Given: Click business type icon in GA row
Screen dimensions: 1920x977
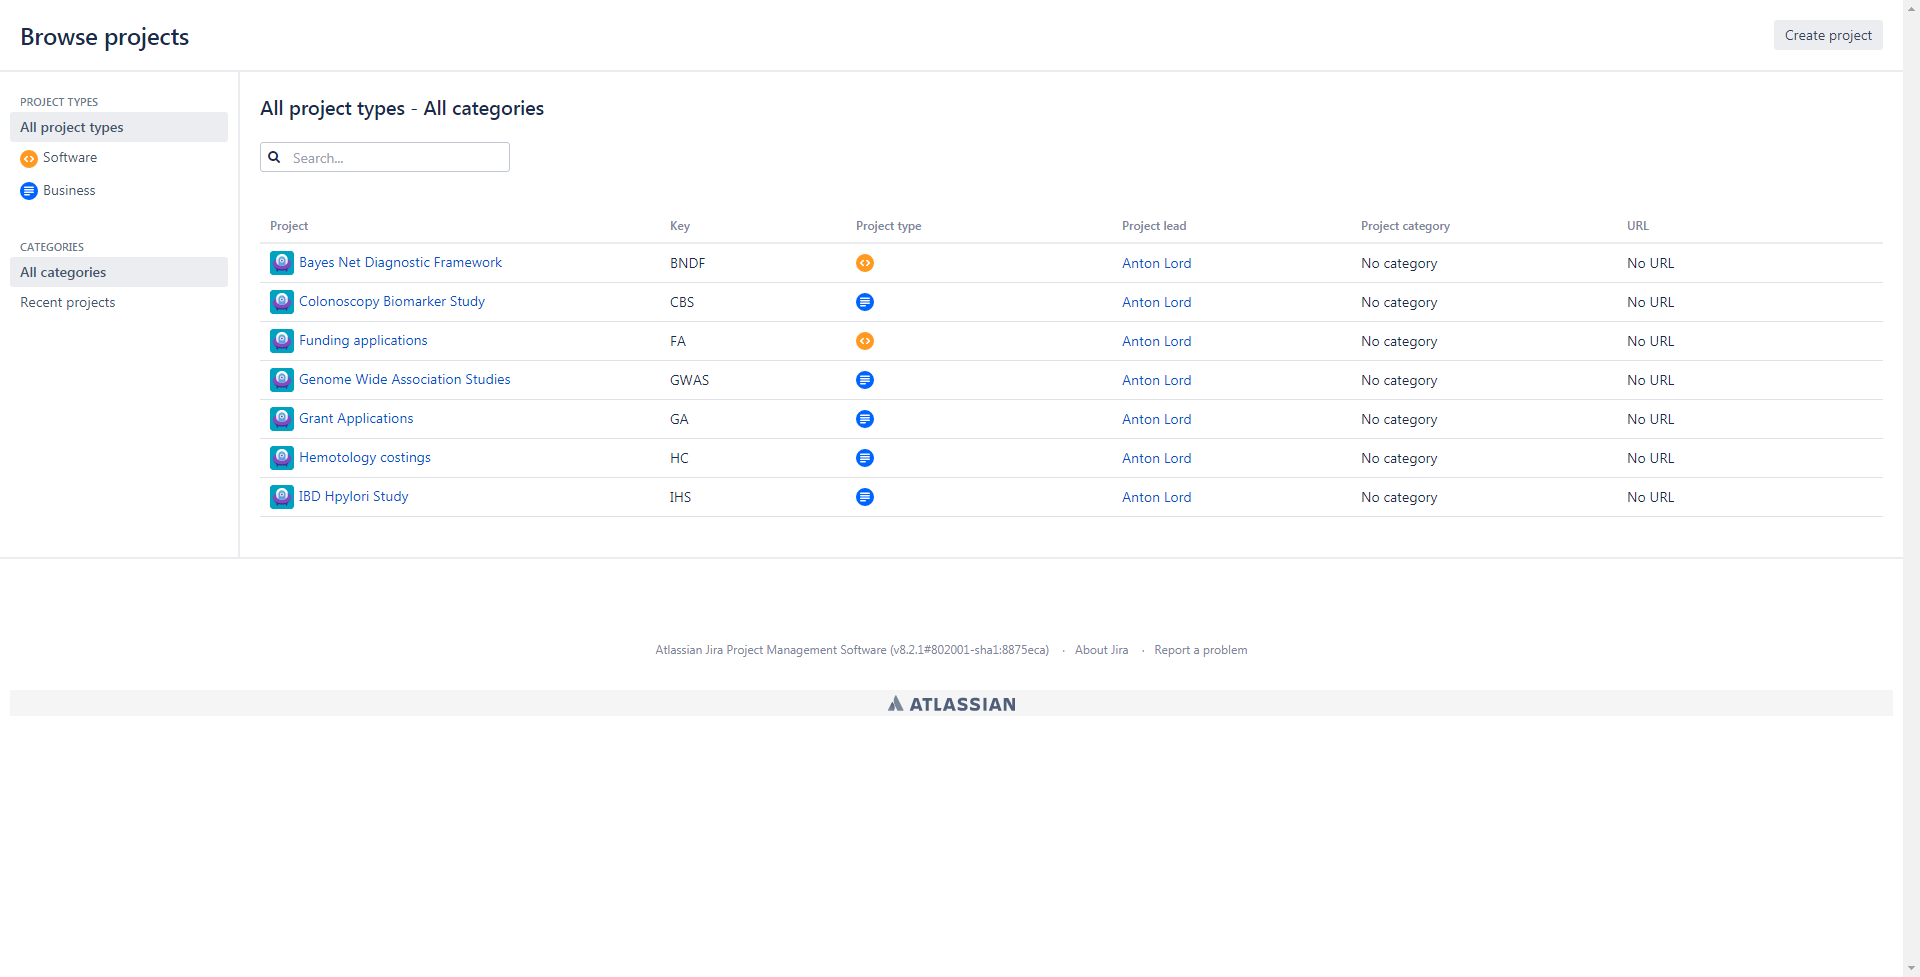Looking at the screenshot, I should (865, 419).
